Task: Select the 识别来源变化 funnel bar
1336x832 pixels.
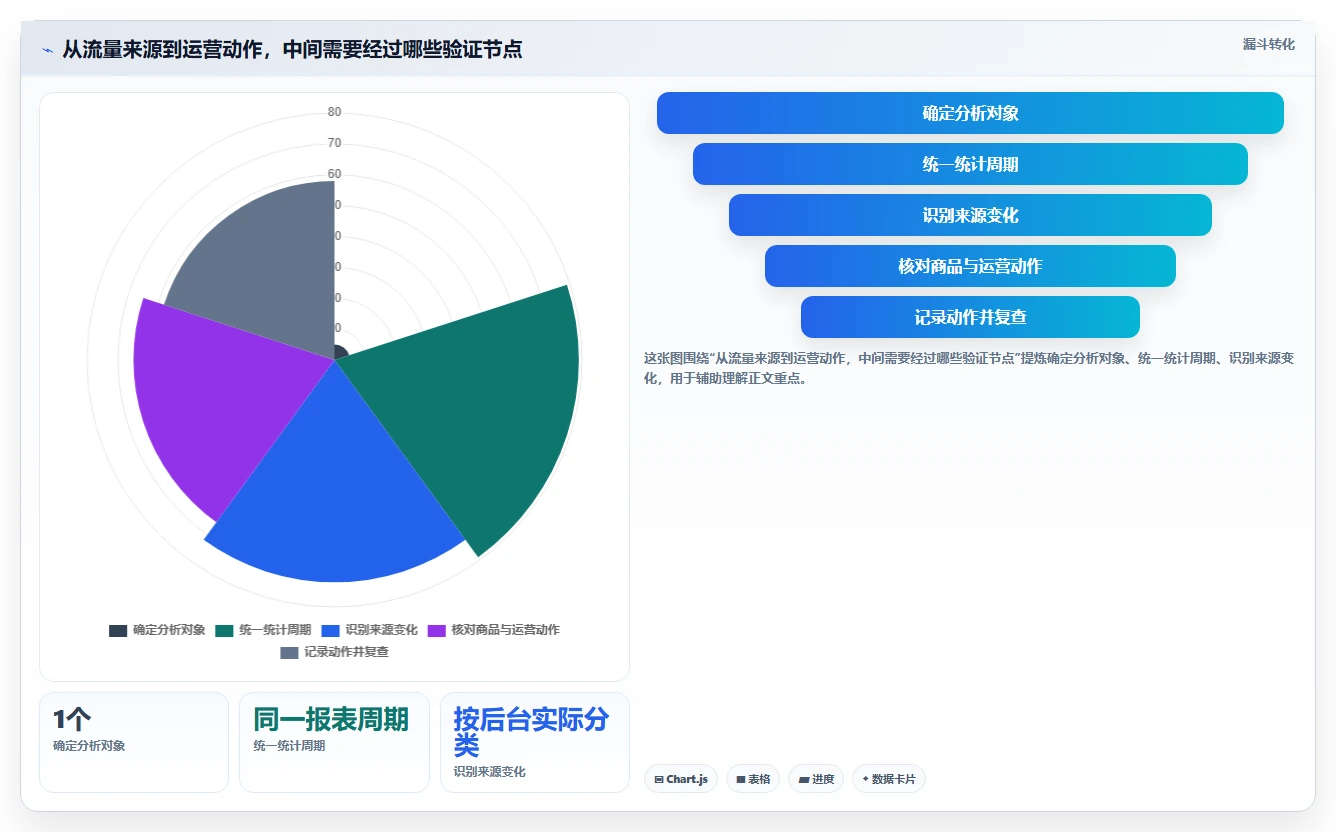Action: point(970,215)
